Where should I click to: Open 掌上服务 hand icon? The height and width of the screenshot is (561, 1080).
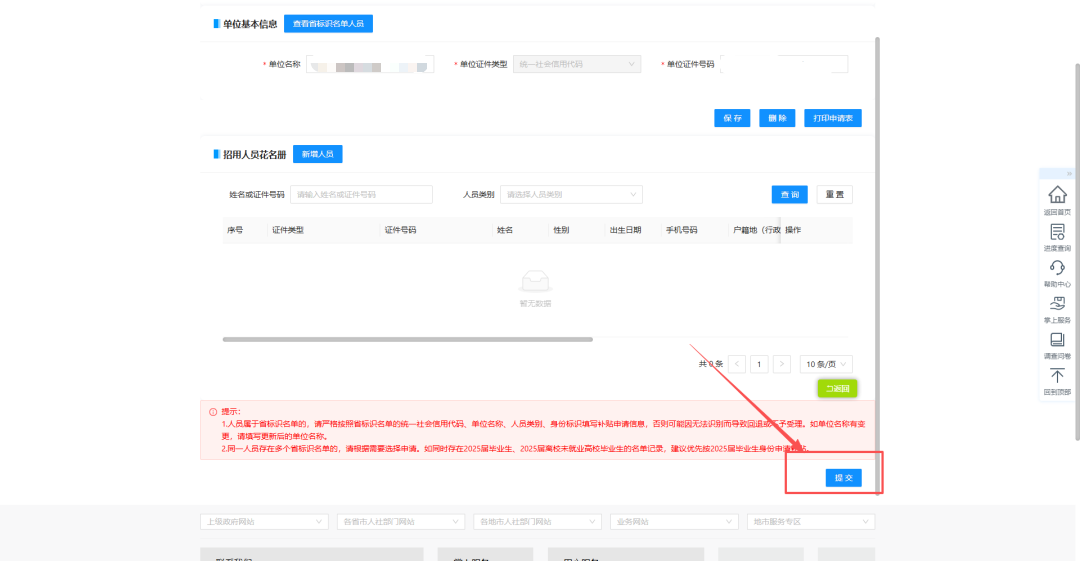1057,303
